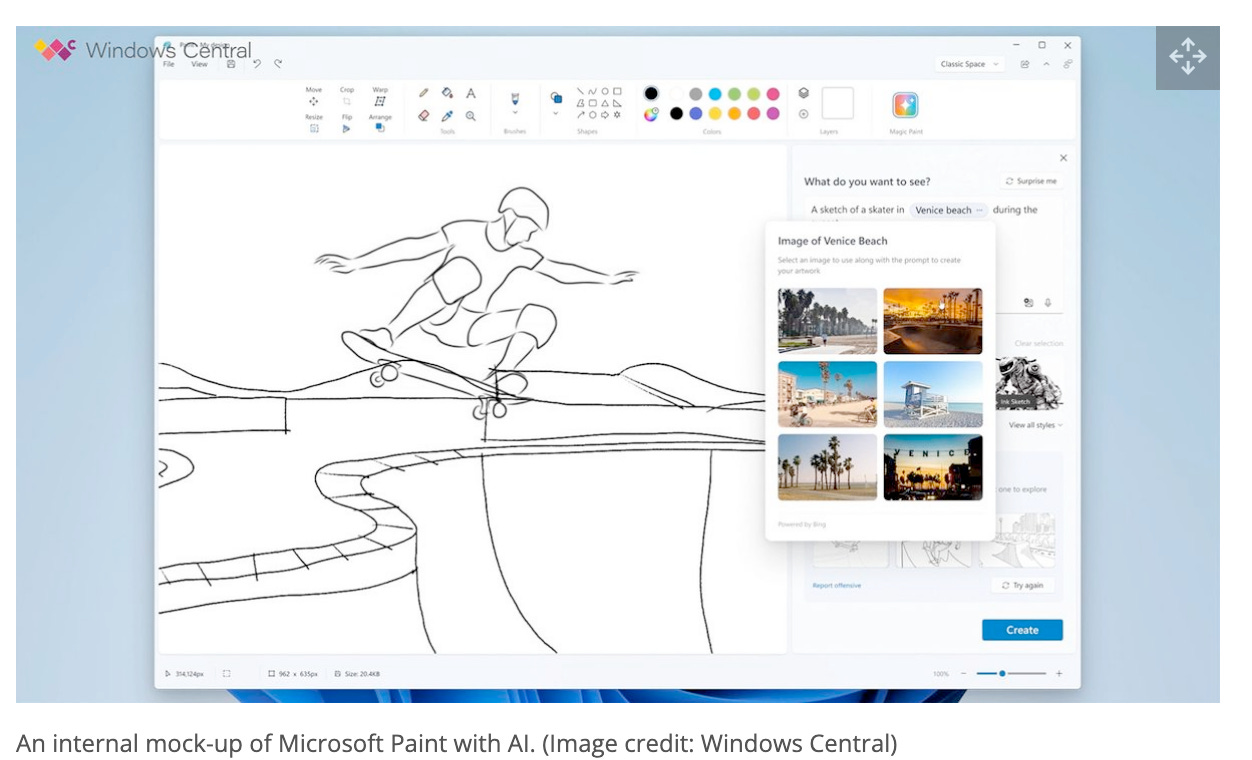Click Clear selection in styles area
Screen dimensions: 1252x760
1038,343
